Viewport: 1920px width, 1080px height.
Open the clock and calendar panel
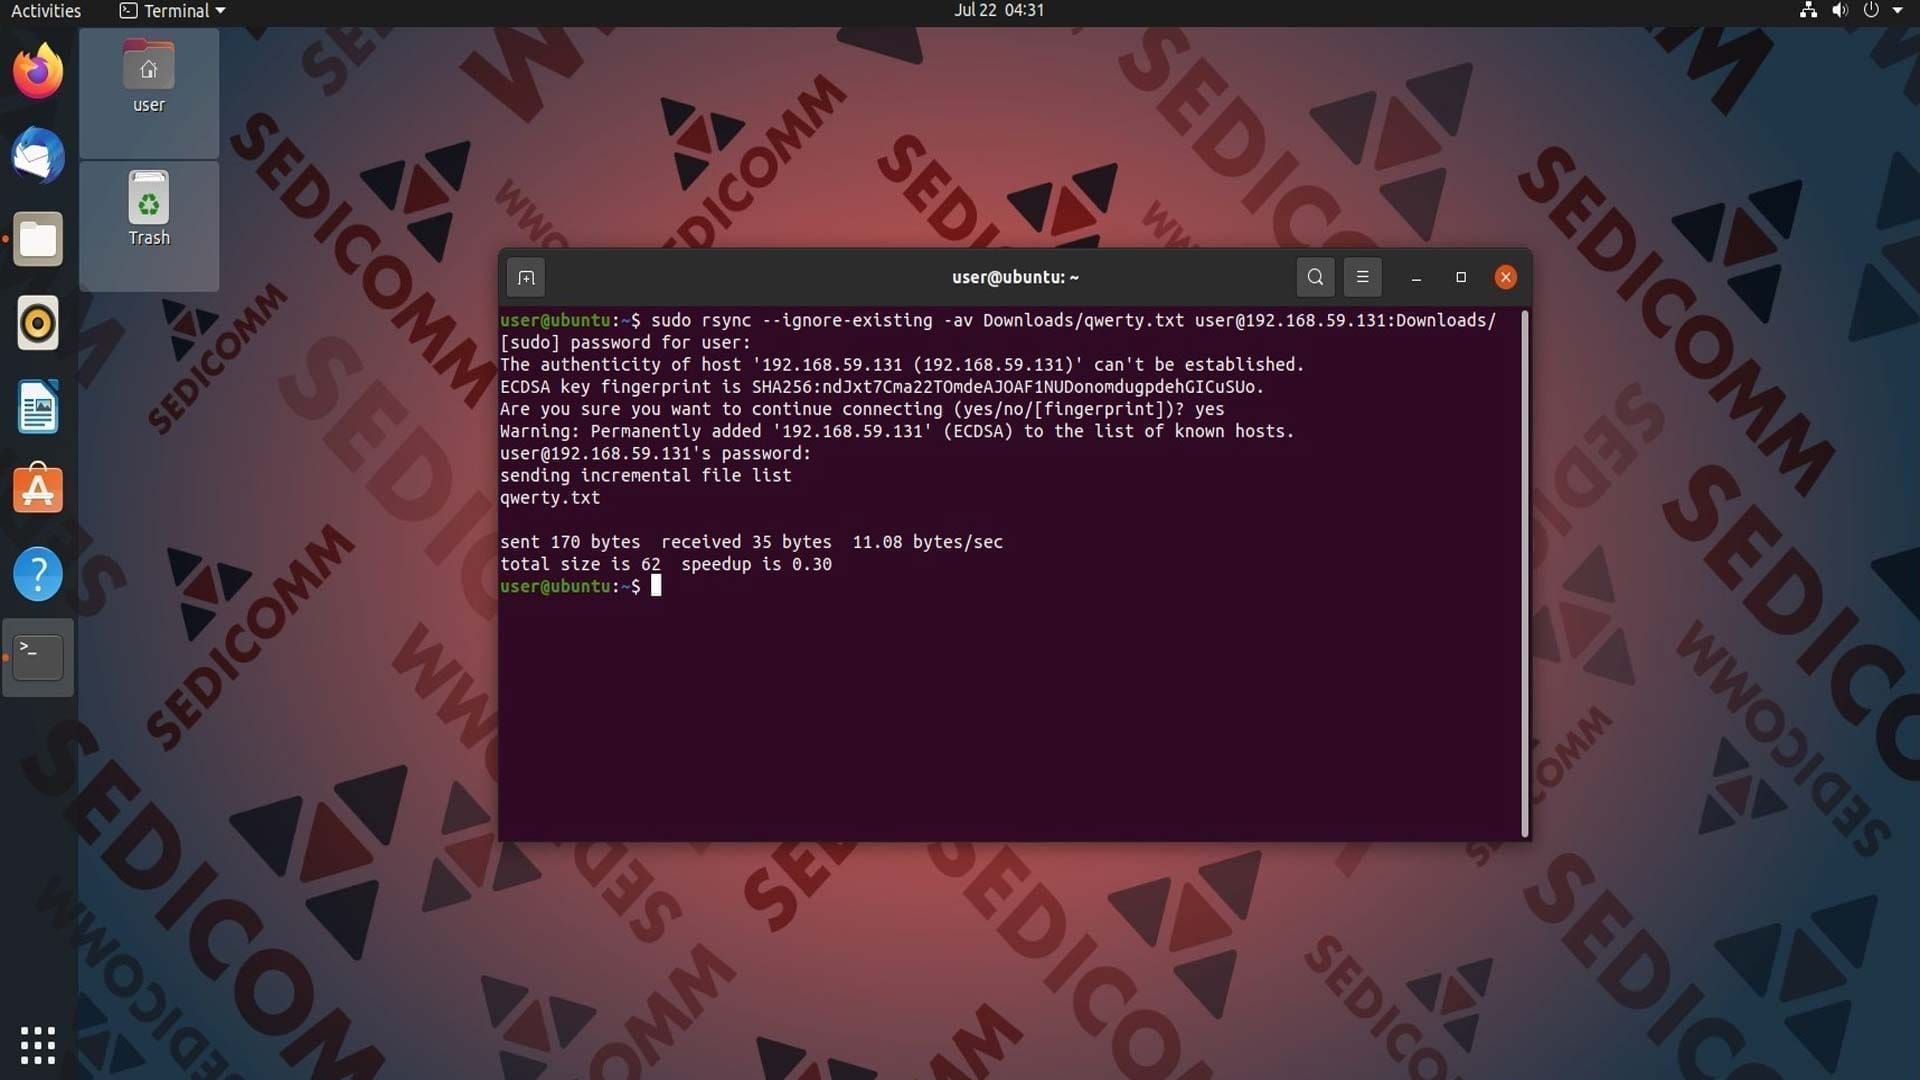tap(998, 10)
